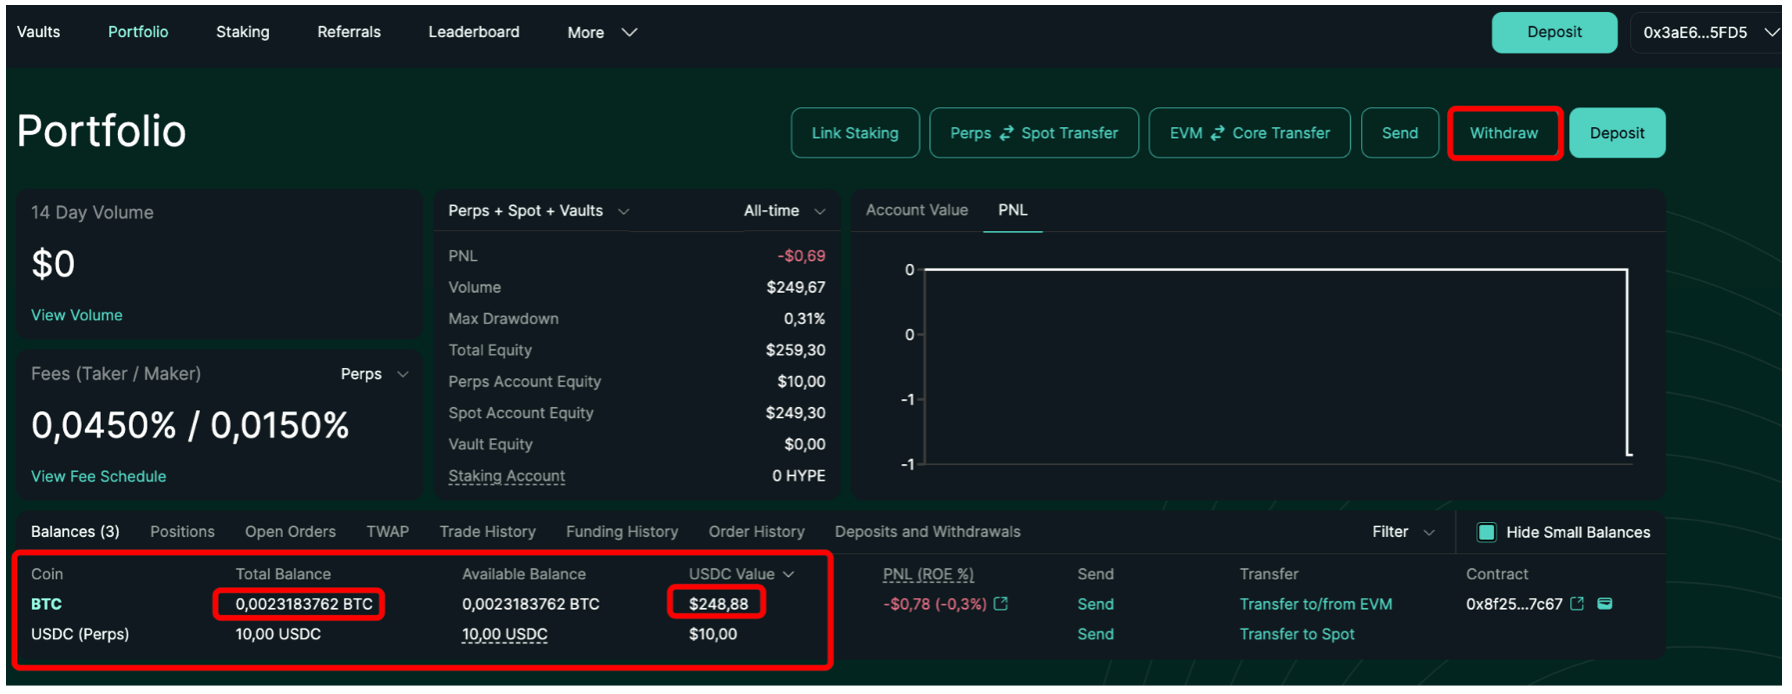Screen dimensions: 1792x694
Task: Open contract 0x8f25...7c67 external link icon
Action: coord(1577,604)
